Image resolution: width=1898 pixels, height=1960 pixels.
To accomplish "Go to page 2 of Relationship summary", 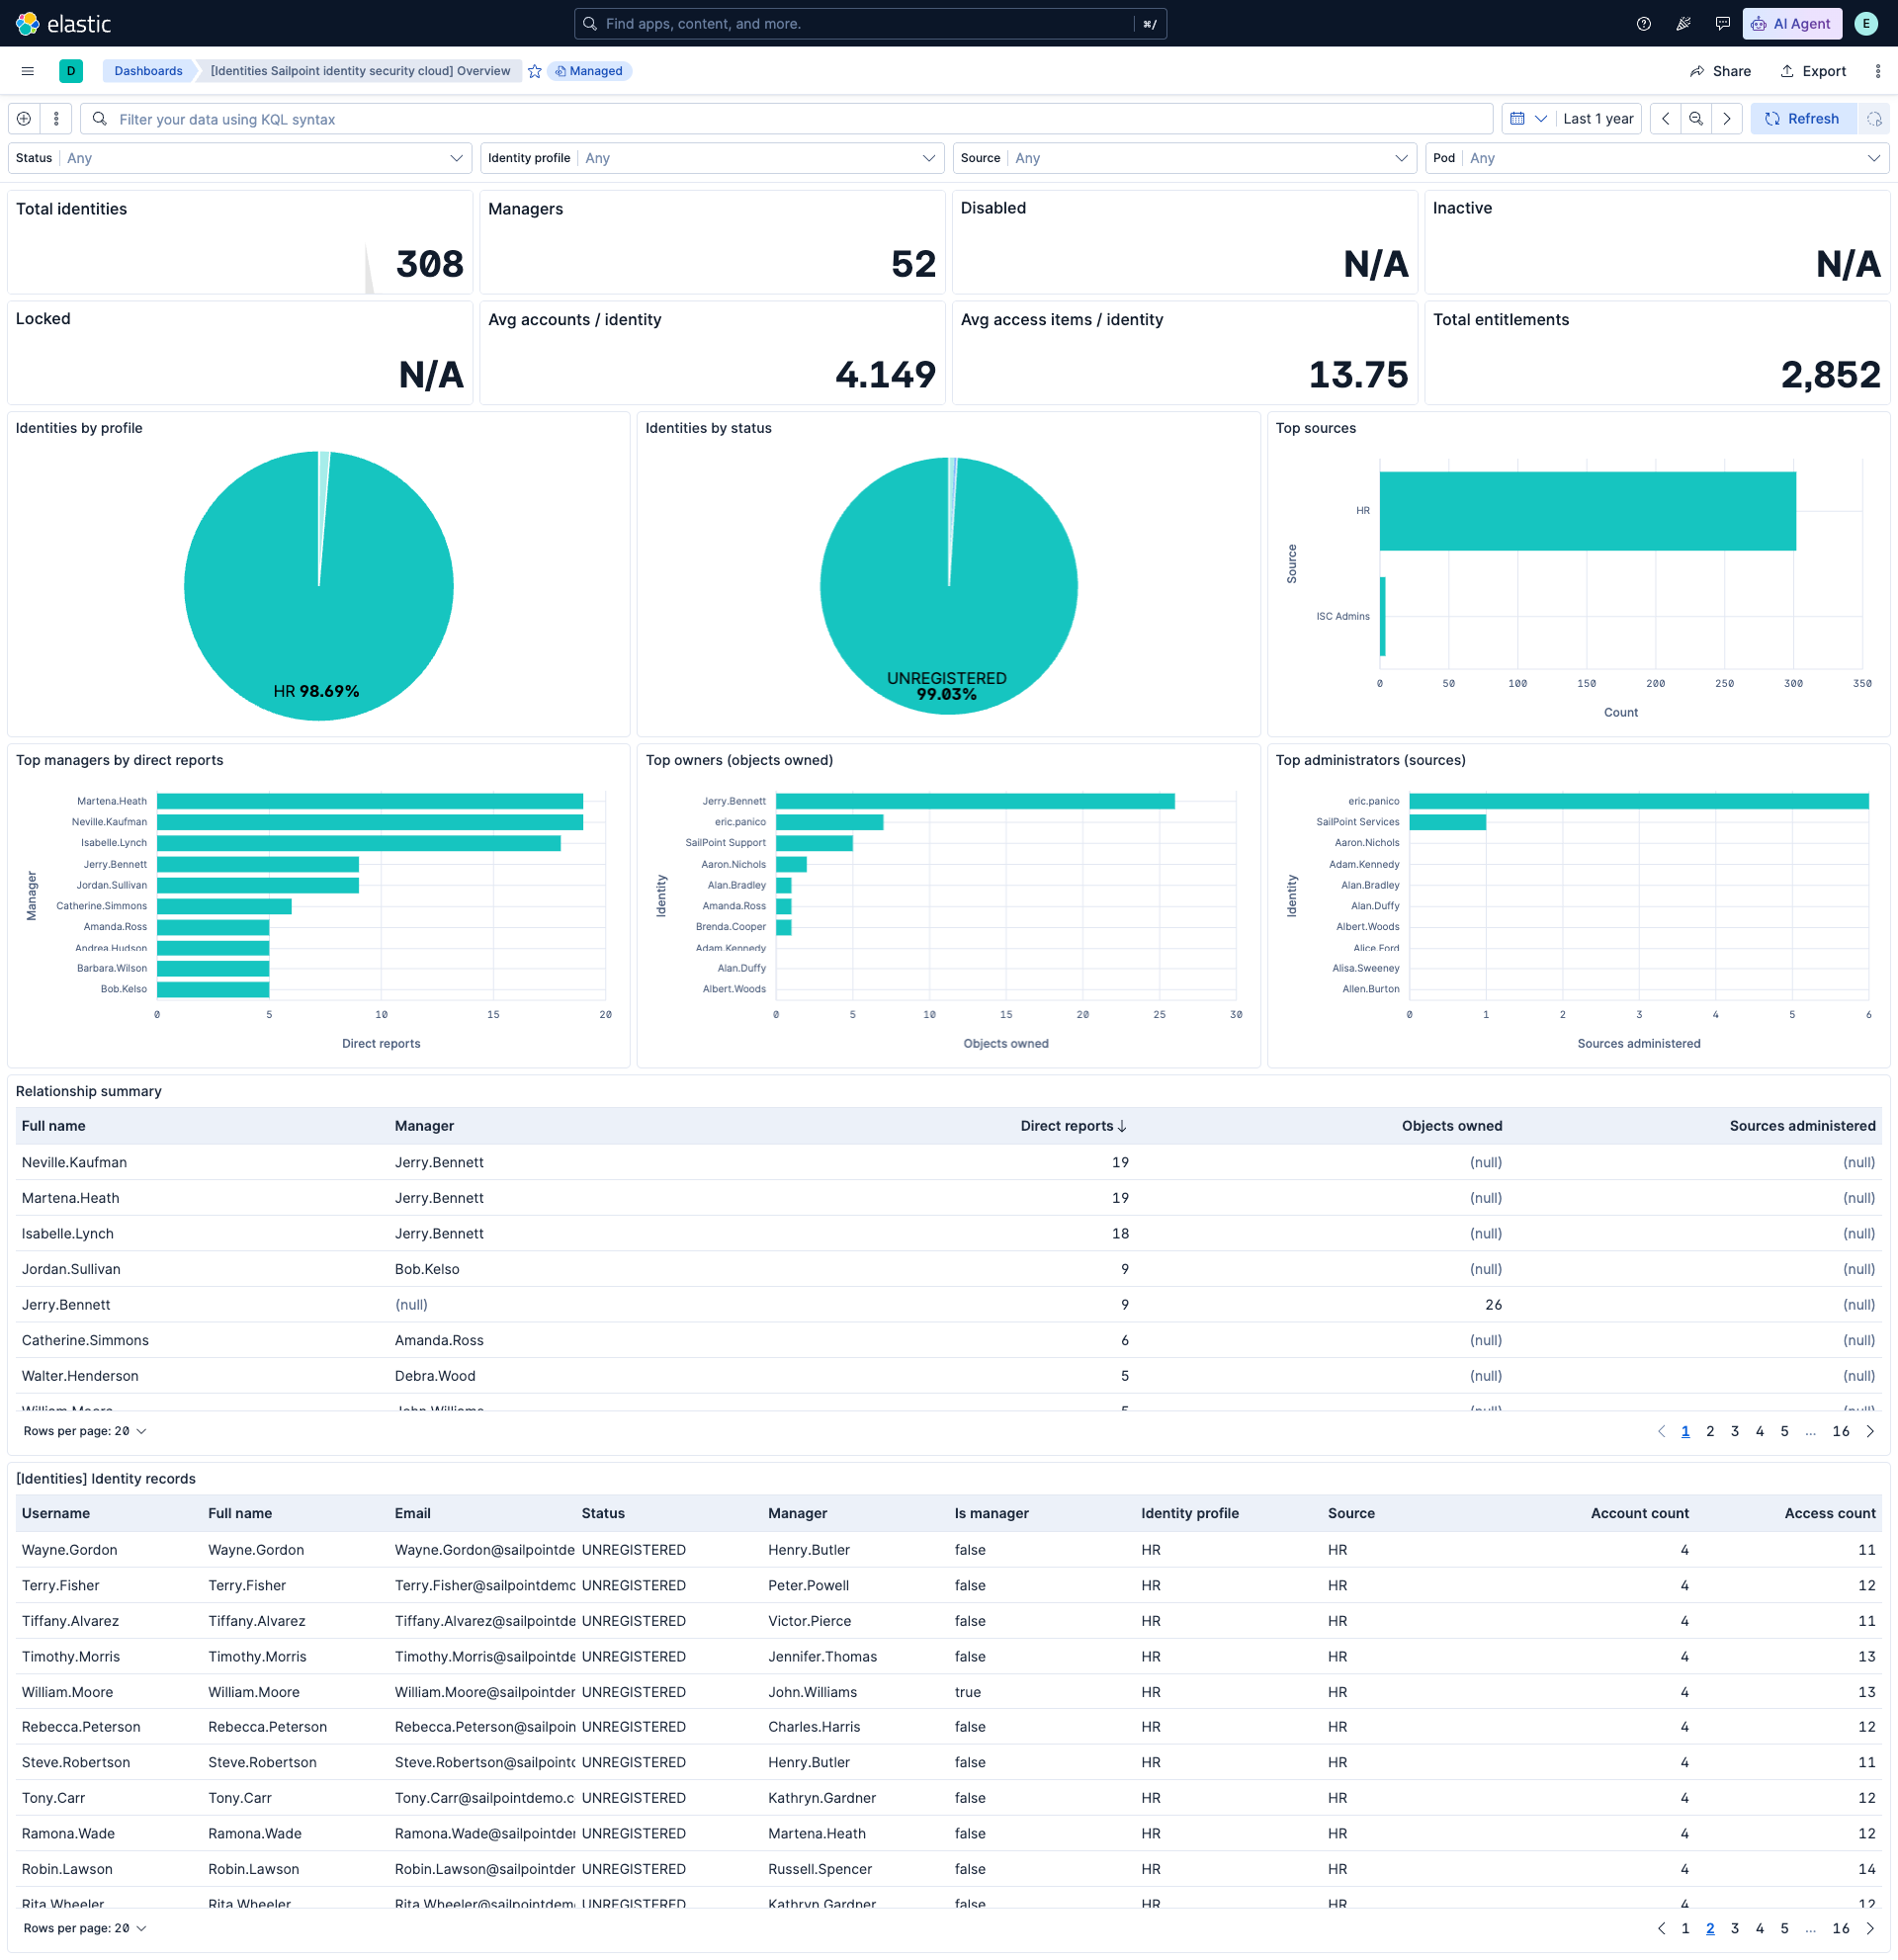I will pos(1710,1431).
